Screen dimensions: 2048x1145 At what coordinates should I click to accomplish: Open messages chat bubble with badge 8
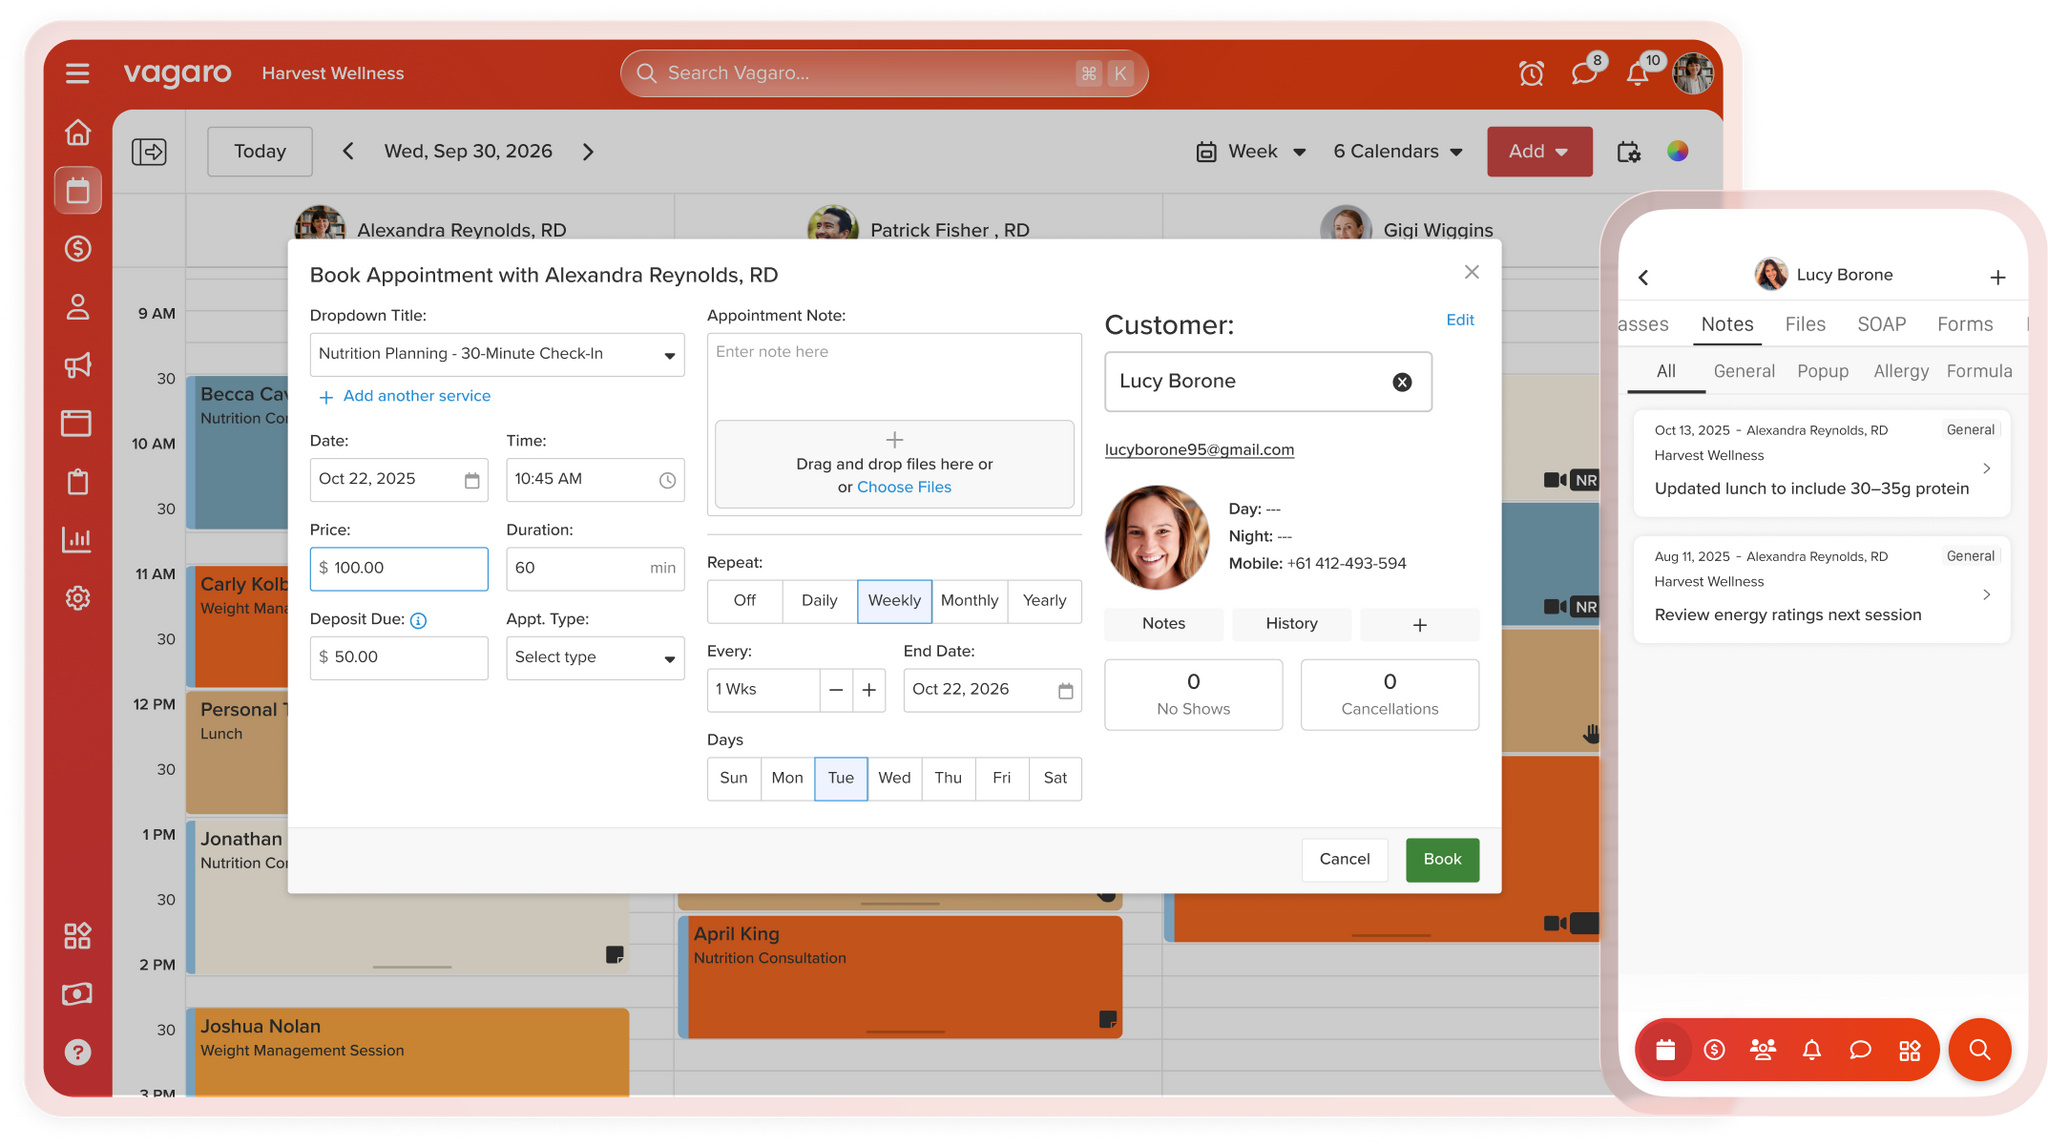coord(1585,73)
